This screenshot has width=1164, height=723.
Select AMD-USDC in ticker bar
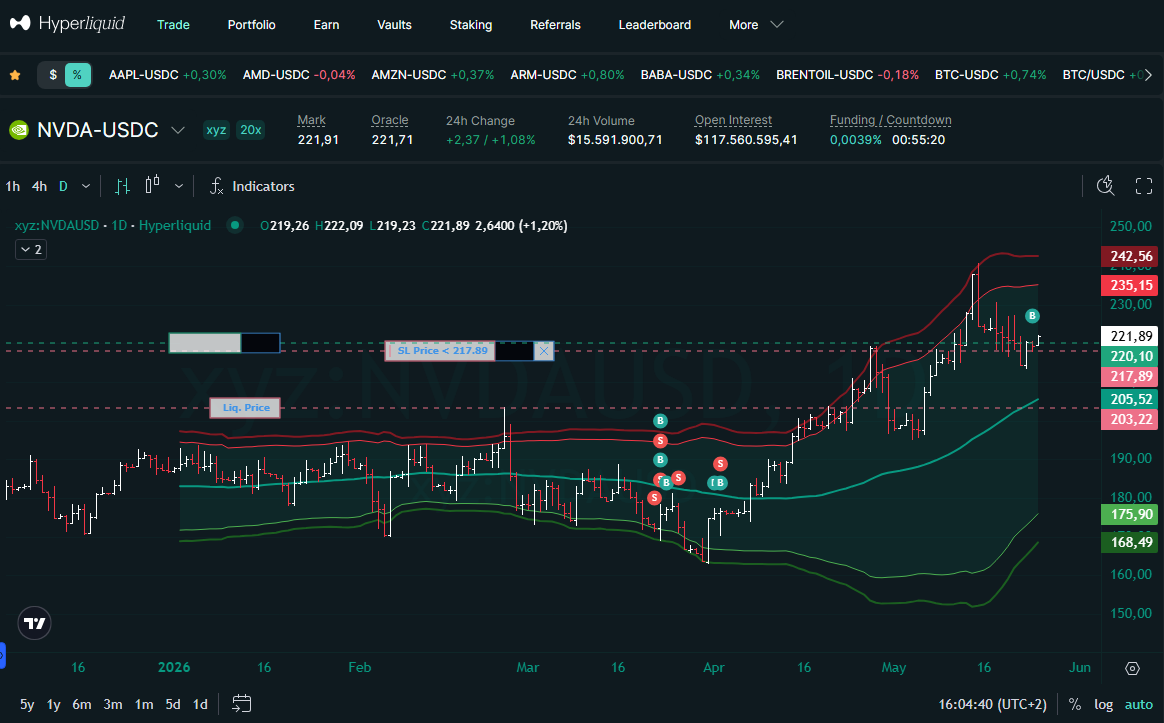click(298, 75)
